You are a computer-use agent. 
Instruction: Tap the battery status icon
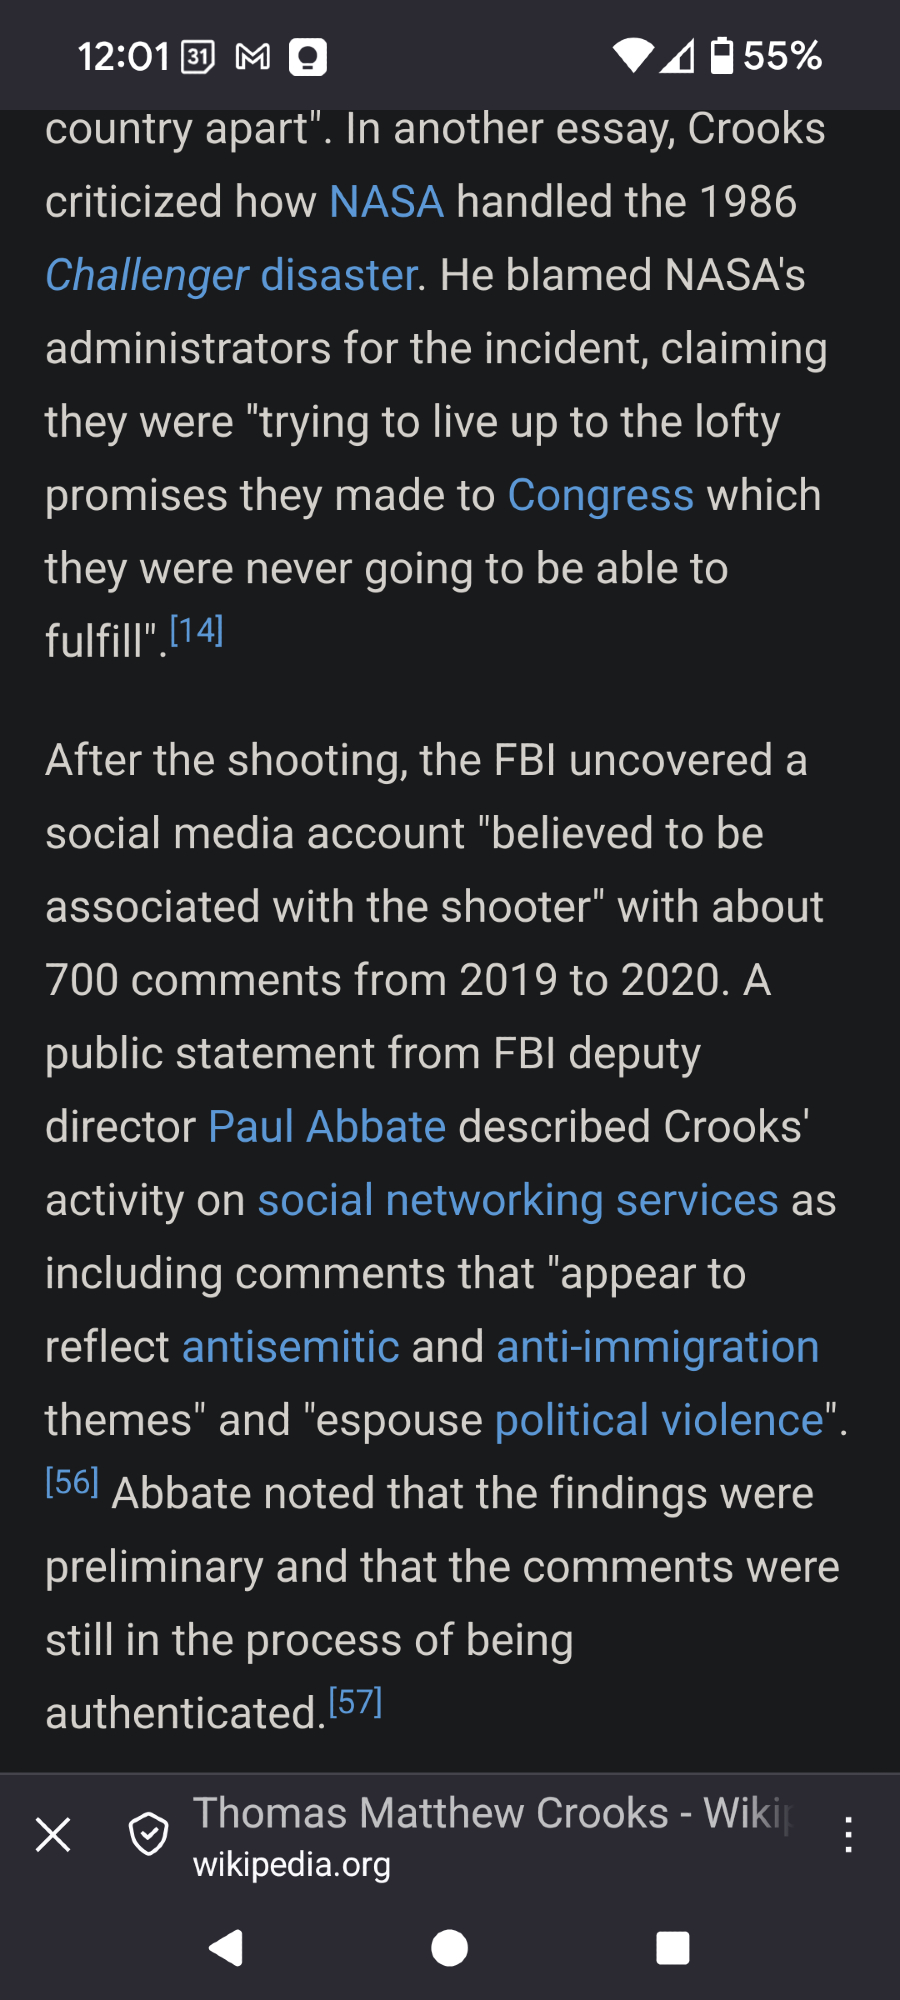pos(721,55)
